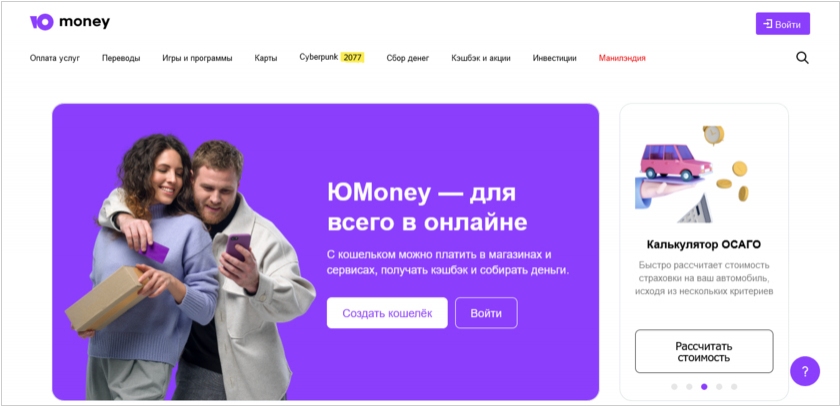Click the ЮMoney logo icon
This screenshot has width=840, height=406.
(x=41, y=22)
